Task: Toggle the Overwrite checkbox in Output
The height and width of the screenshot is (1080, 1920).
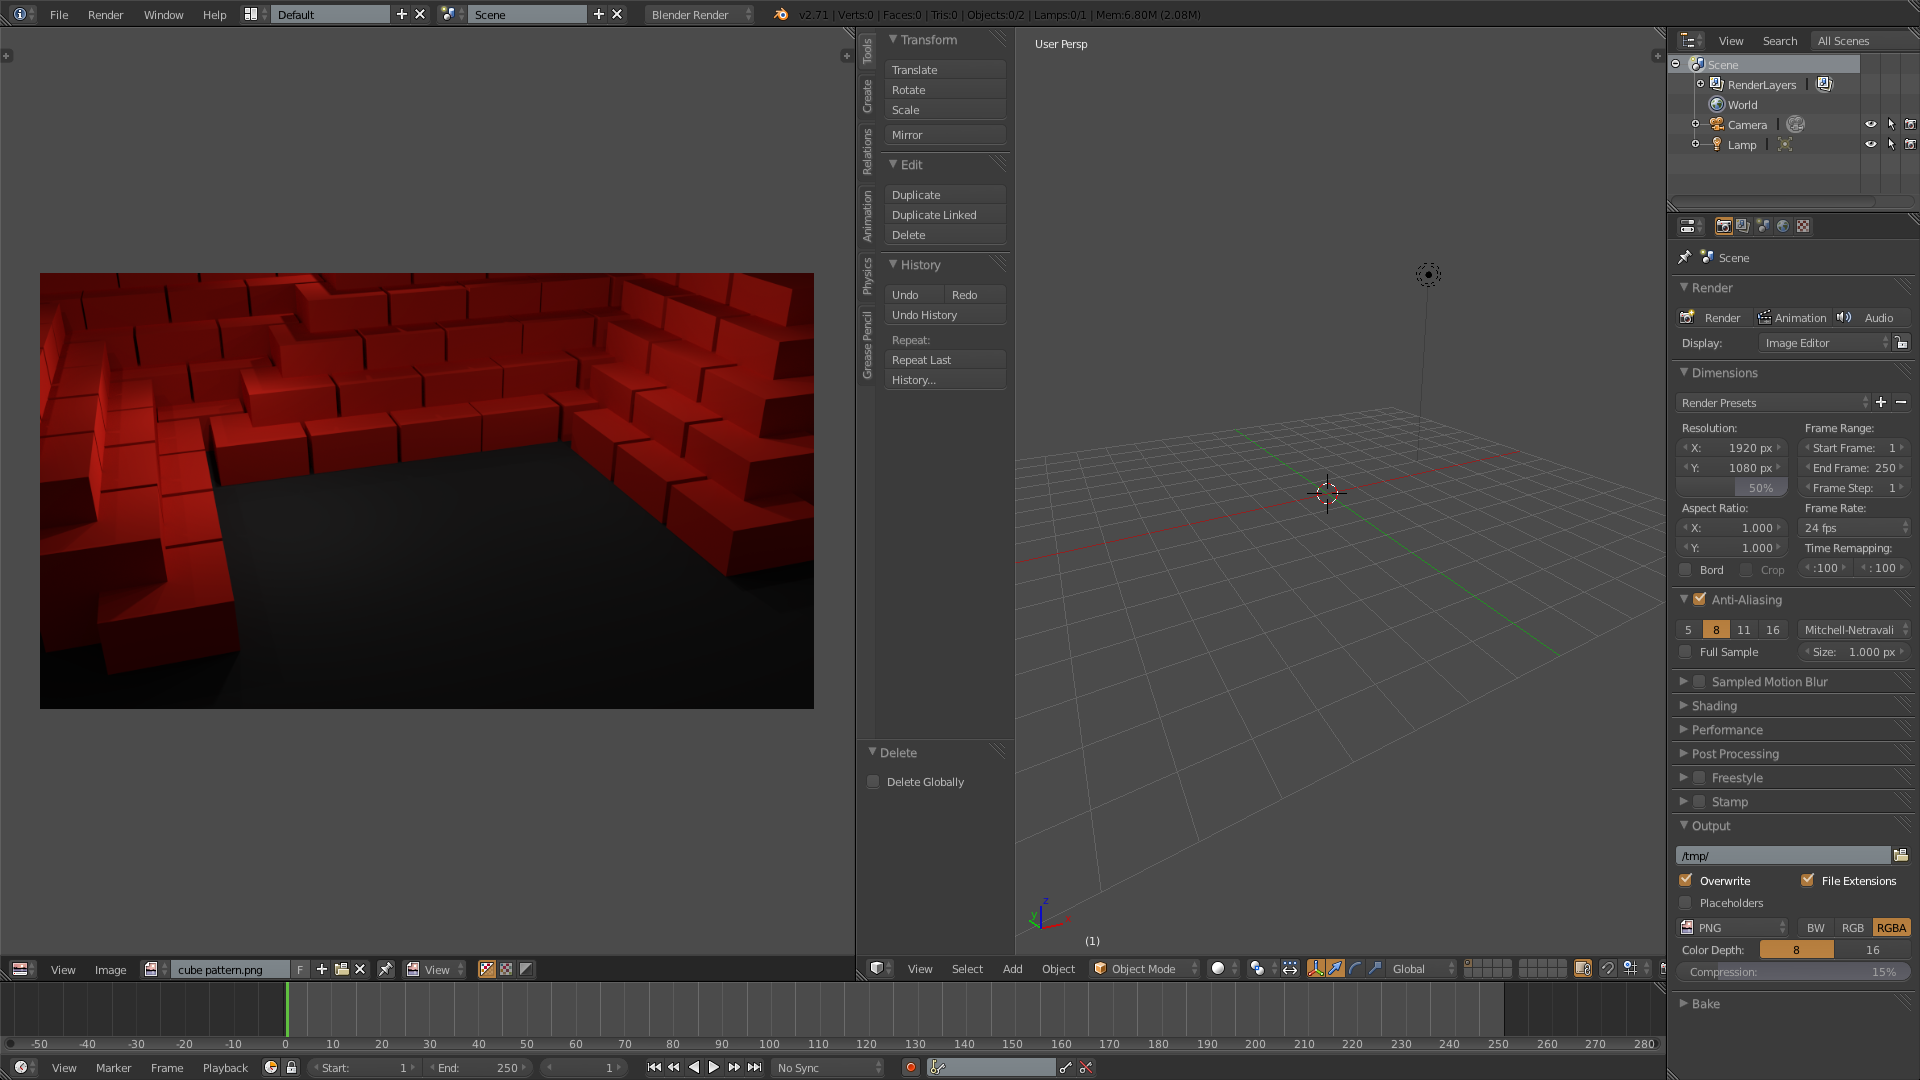Action: point(1685,880)
